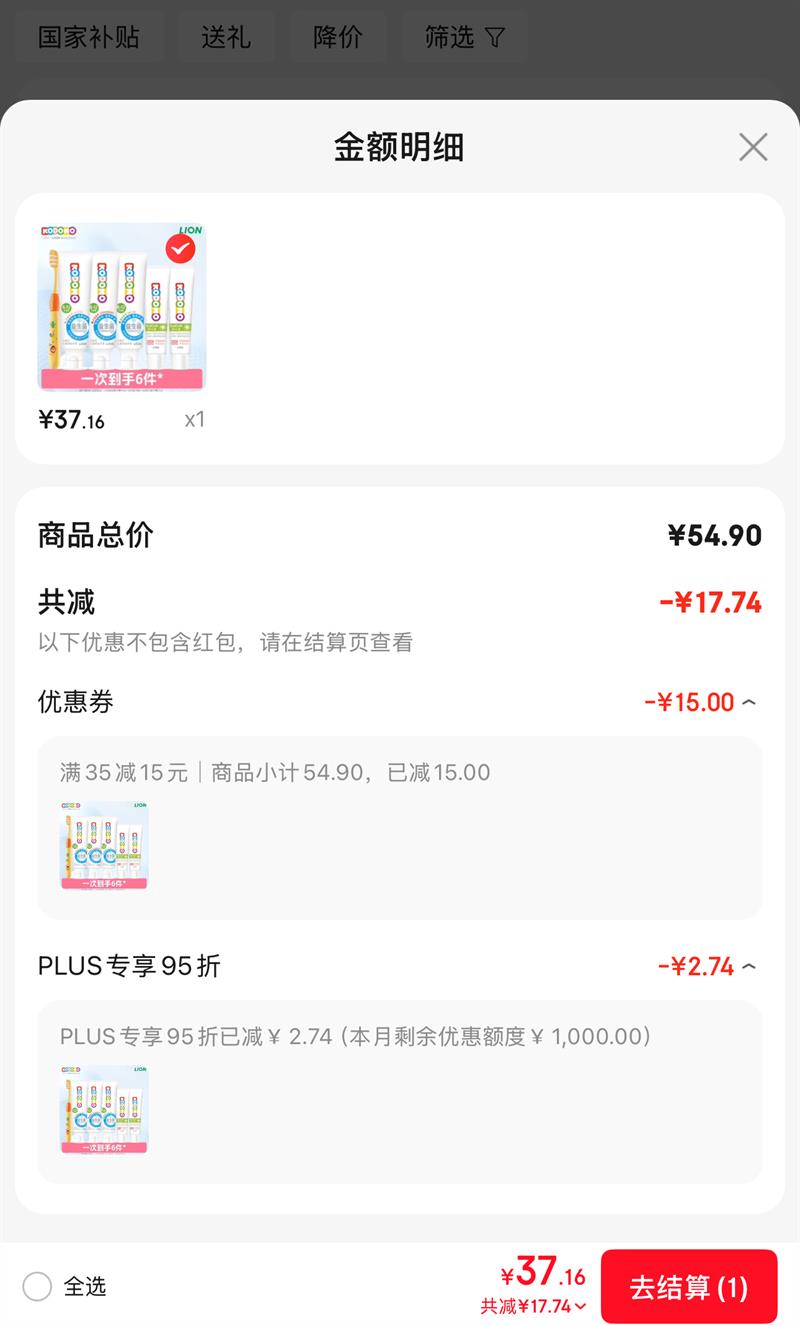This screenshot has width=800, height=1325.
Task: Open product thumbnail under PLUS专享95折 section
Action: click(104, 1109)
